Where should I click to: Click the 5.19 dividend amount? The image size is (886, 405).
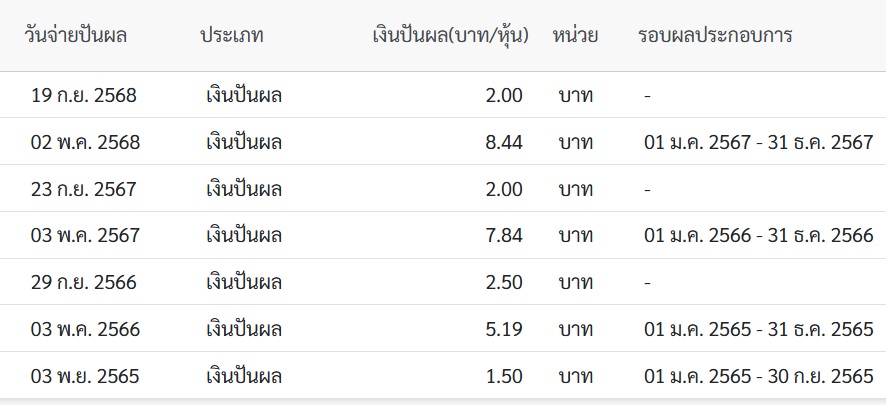[x=504, y=329]
